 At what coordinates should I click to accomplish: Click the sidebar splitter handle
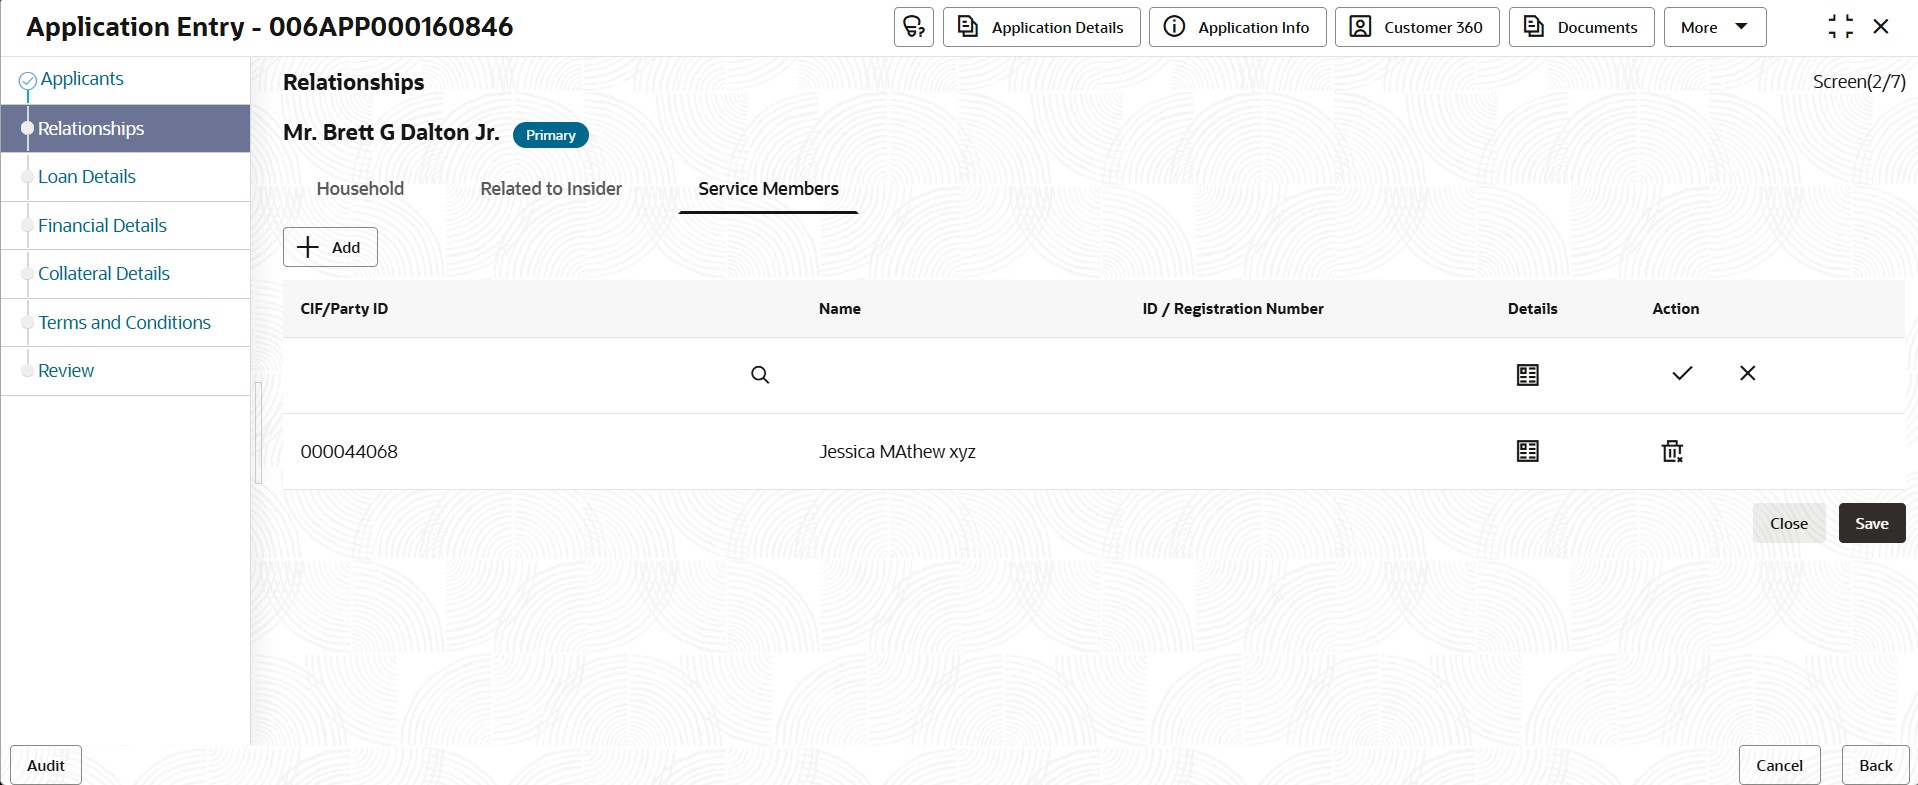(x=258, y=432)
